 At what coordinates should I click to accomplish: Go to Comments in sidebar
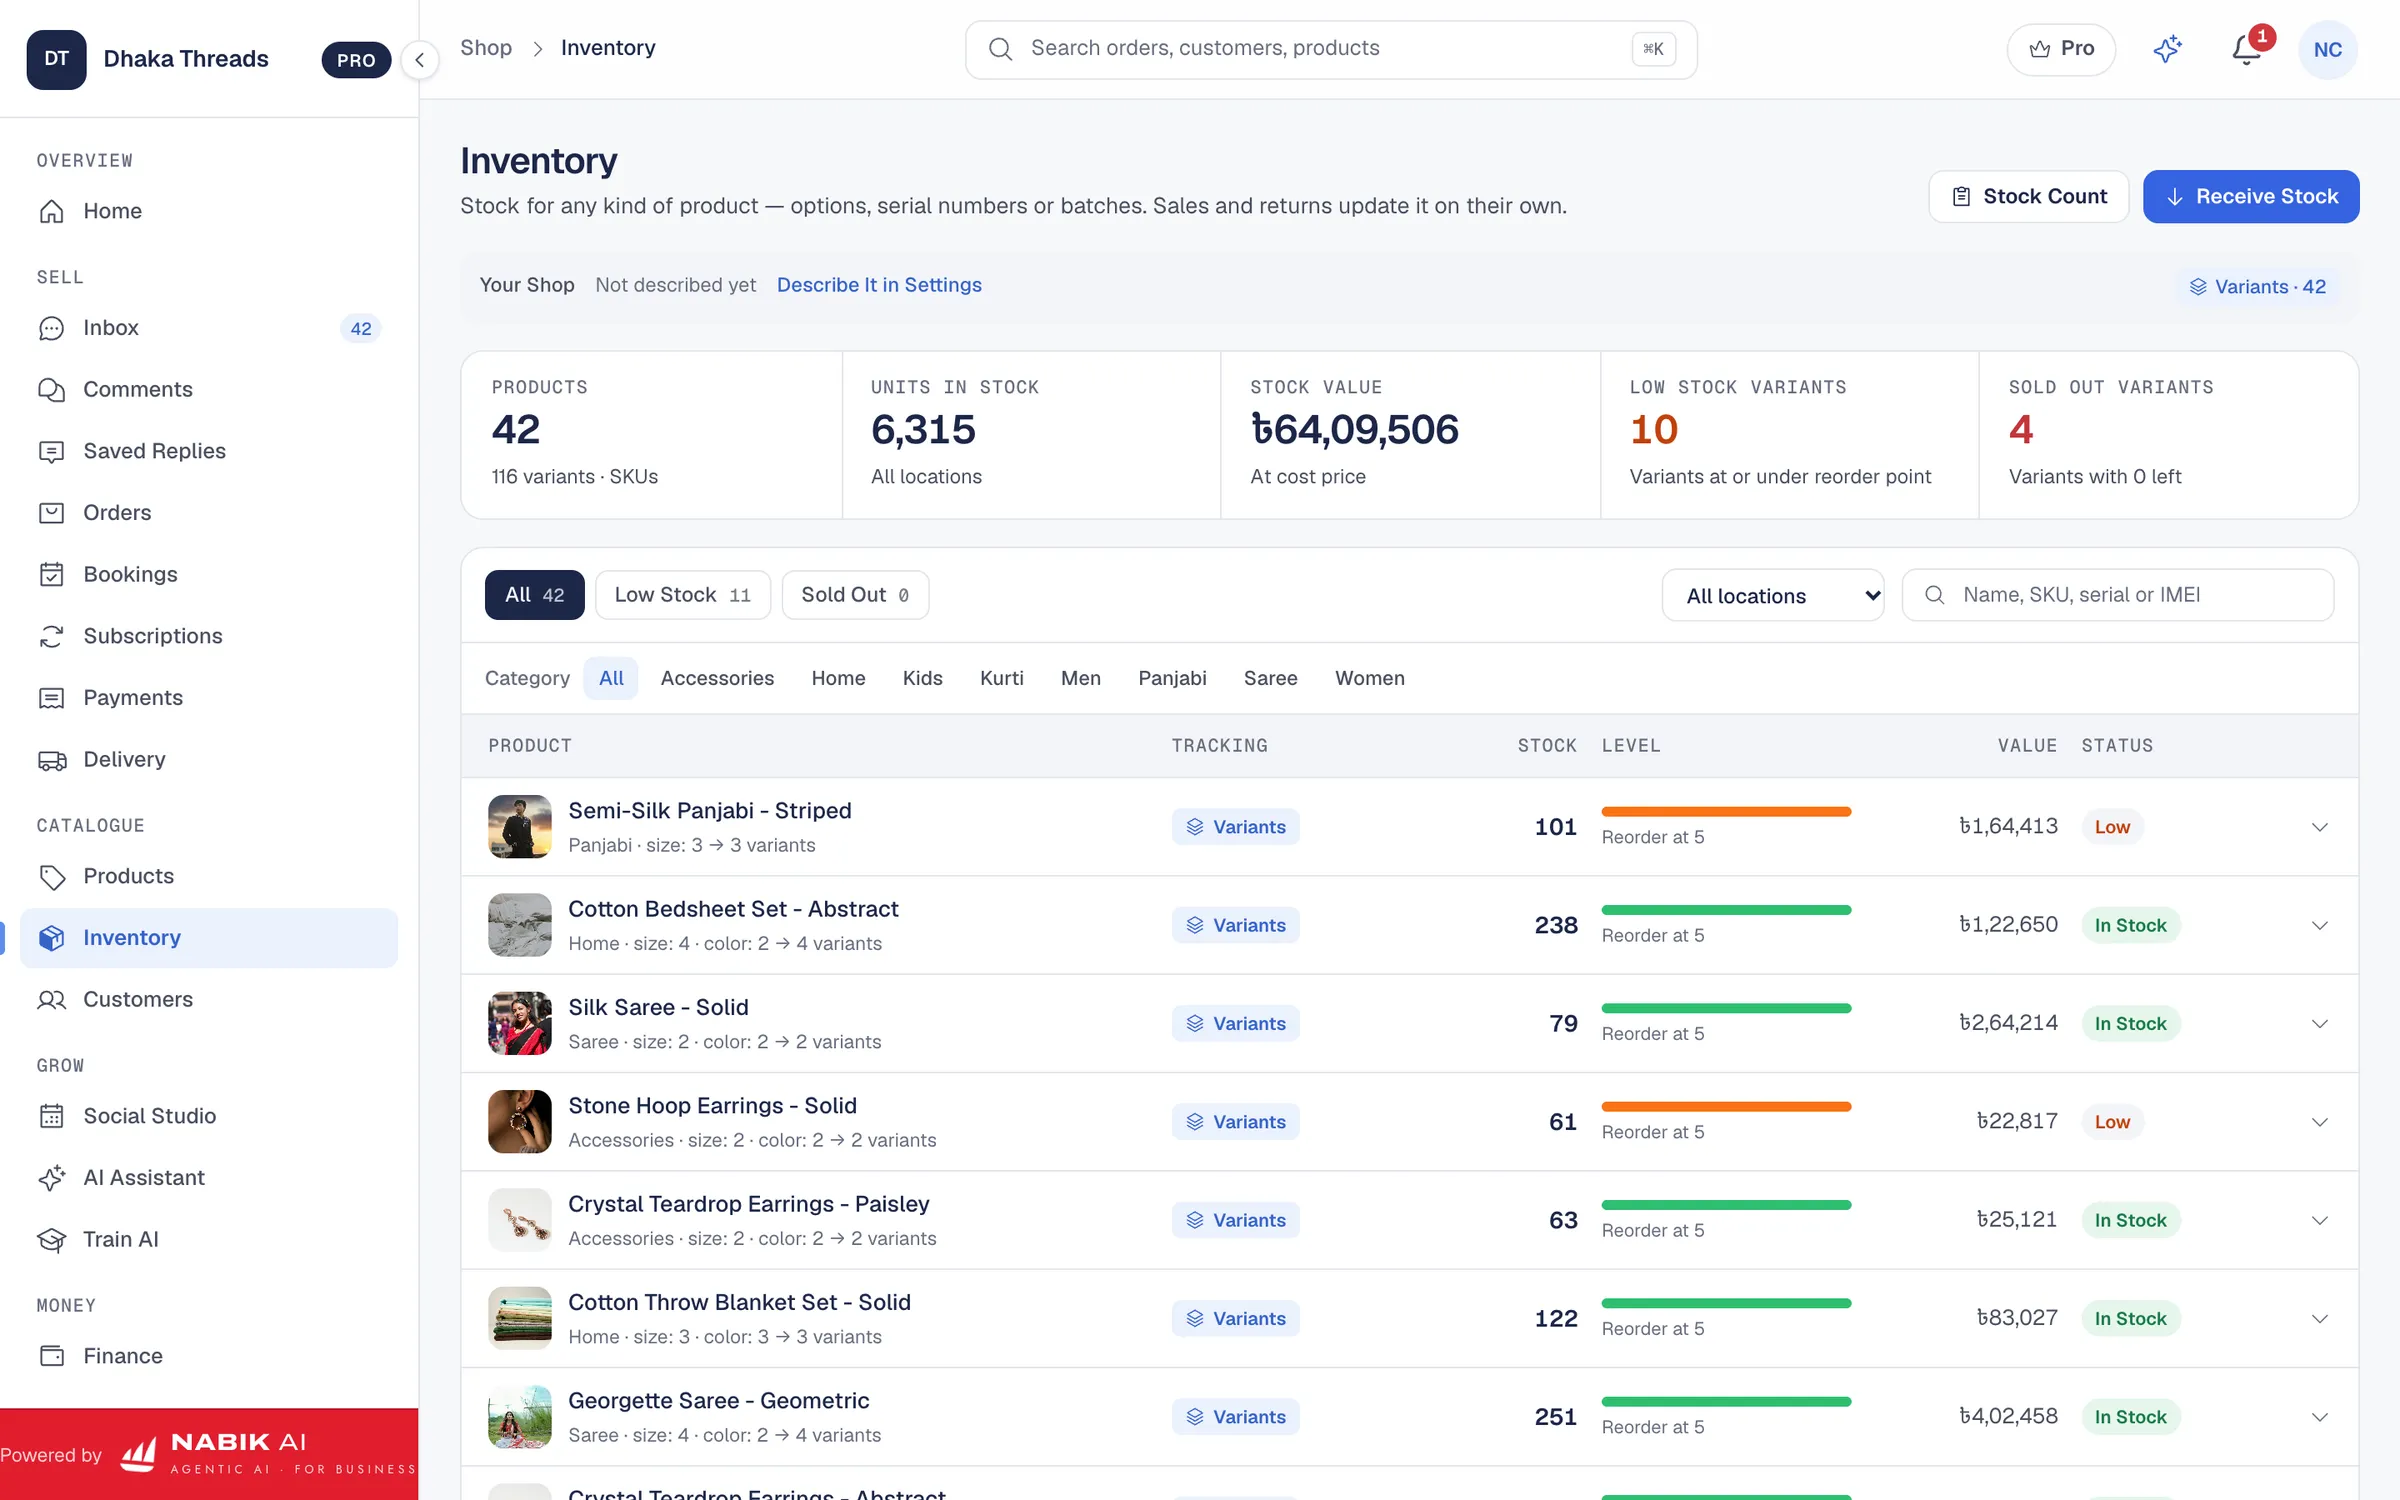(x=209, y=390)
